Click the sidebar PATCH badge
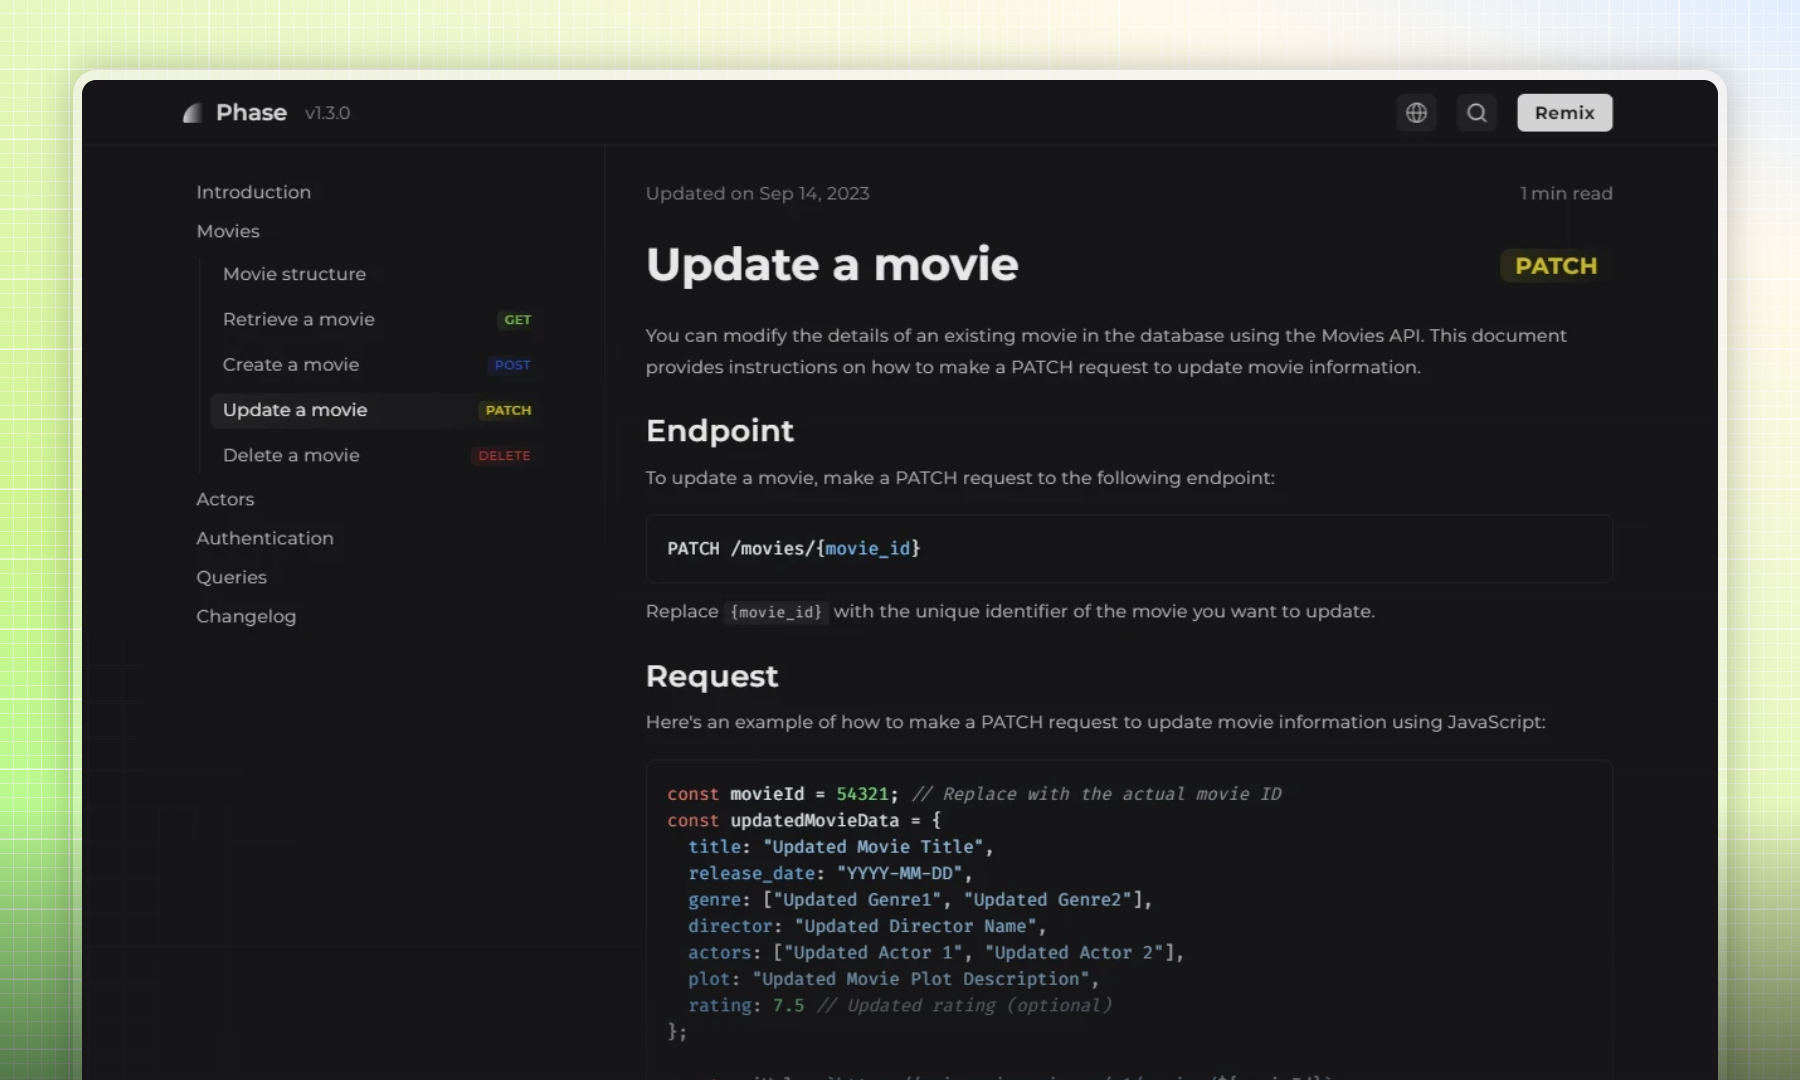The width and height of the screenshot is (1800, 1080). pyautogui.click(x=508, y=410)
